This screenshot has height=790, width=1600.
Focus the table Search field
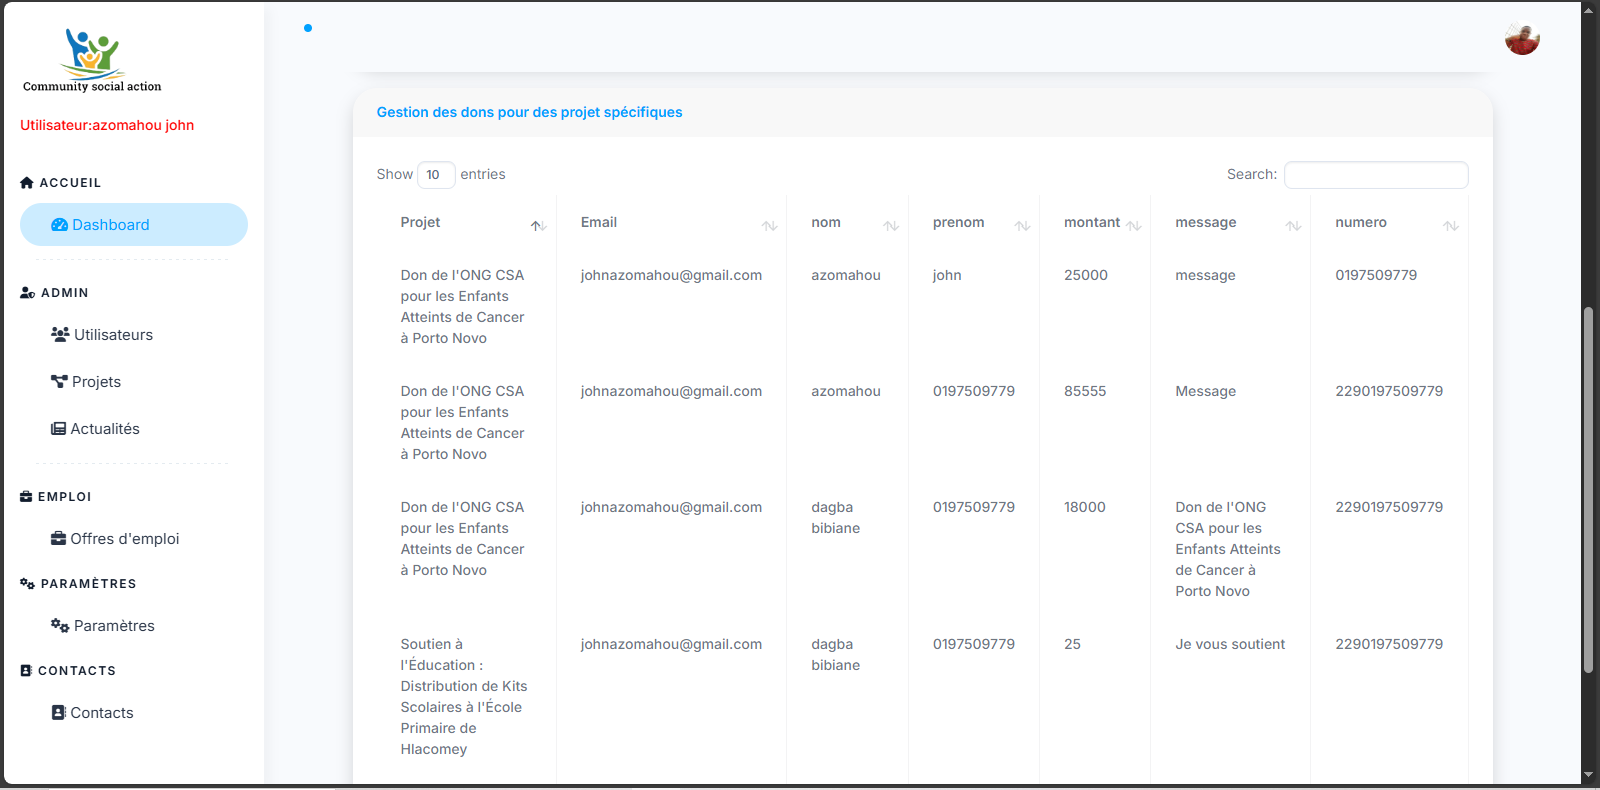(x=1375, y=174)
